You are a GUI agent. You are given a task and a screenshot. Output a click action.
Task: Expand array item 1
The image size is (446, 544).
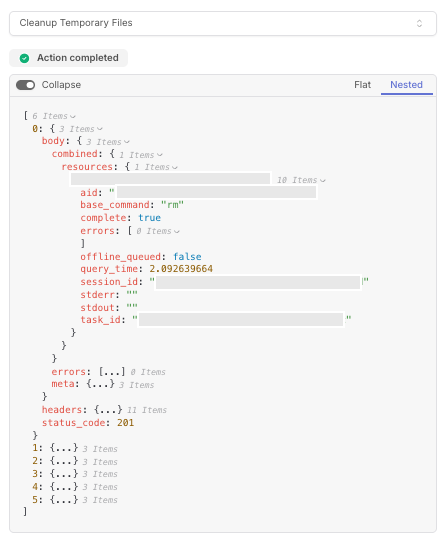pos(64,448)
